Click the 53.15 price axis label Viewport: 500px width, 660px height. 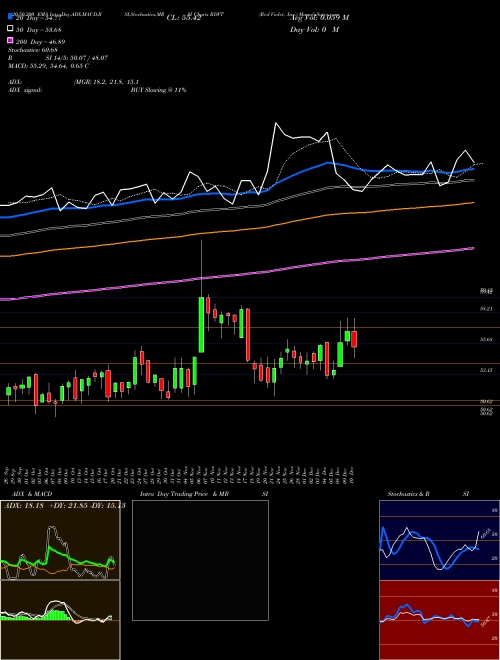[486, 370]
